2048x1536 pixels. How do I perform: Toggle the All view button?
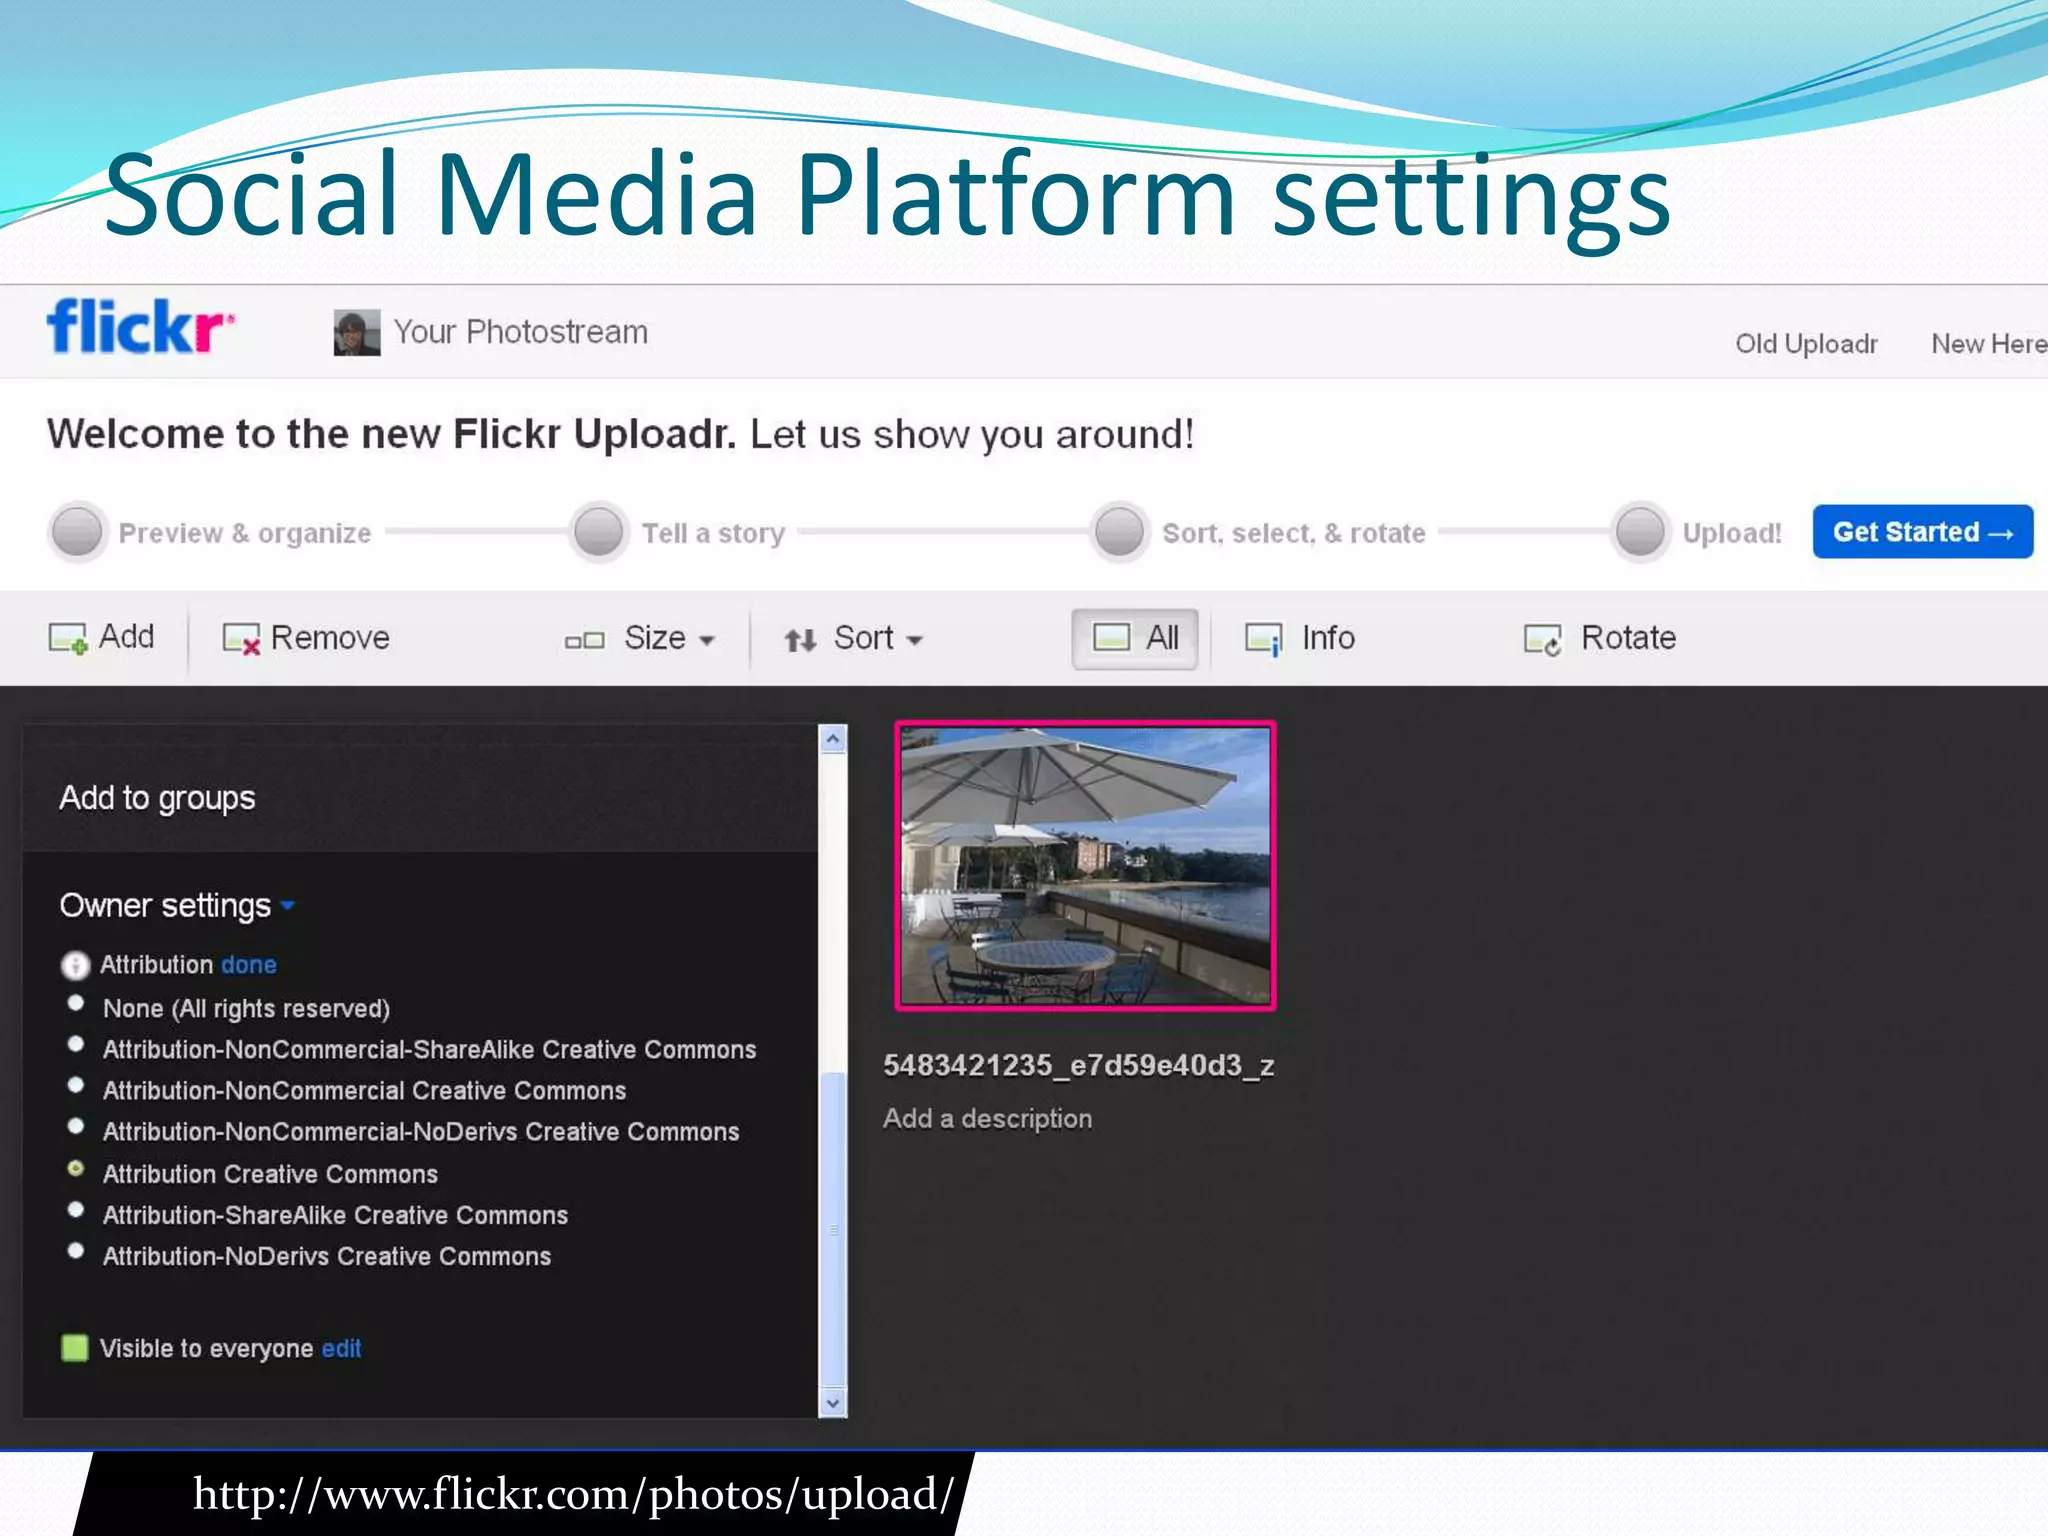(1135, 638)
